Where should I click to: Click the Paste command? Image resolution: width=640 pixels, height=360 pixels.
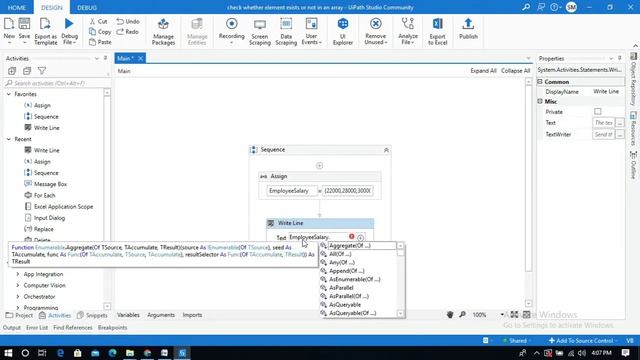pos(100,42)
